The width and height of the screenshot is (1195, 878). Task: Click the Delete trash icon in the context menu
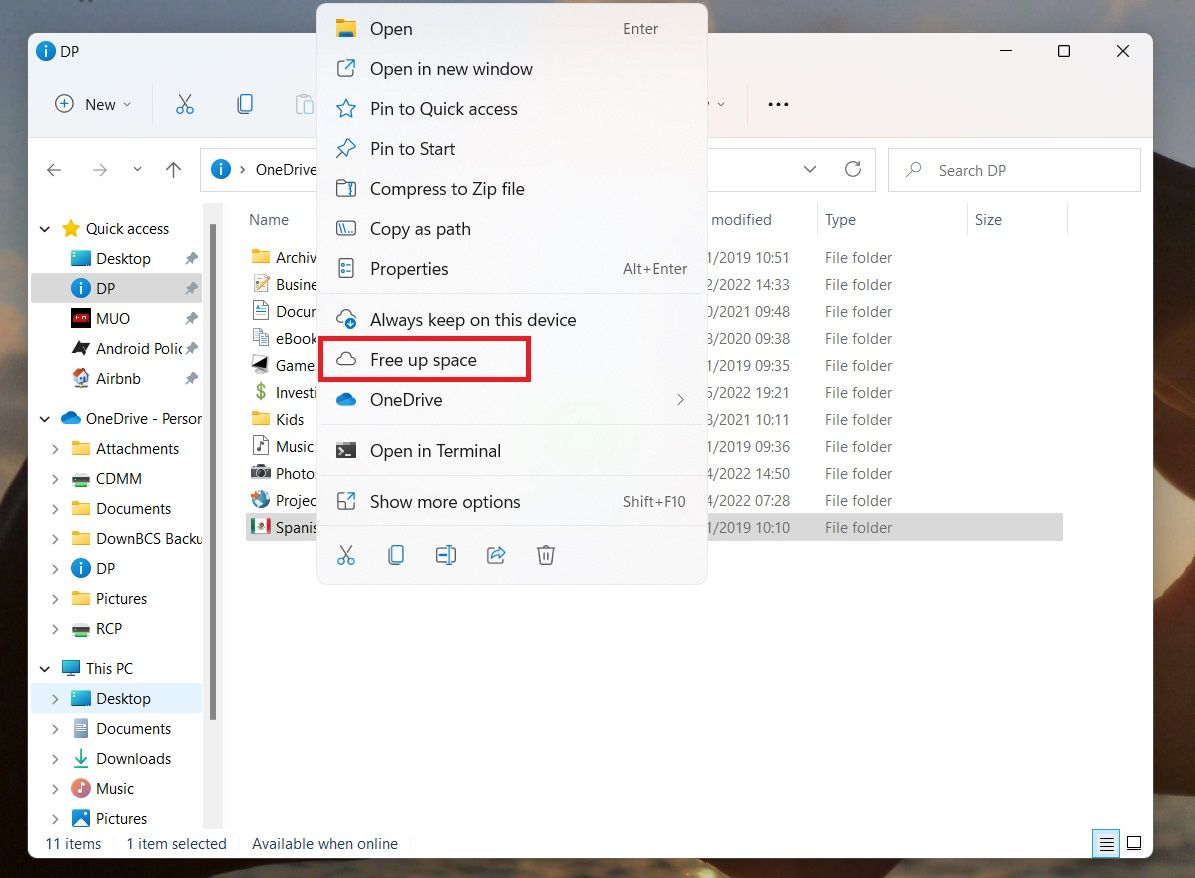coord(546,554)
